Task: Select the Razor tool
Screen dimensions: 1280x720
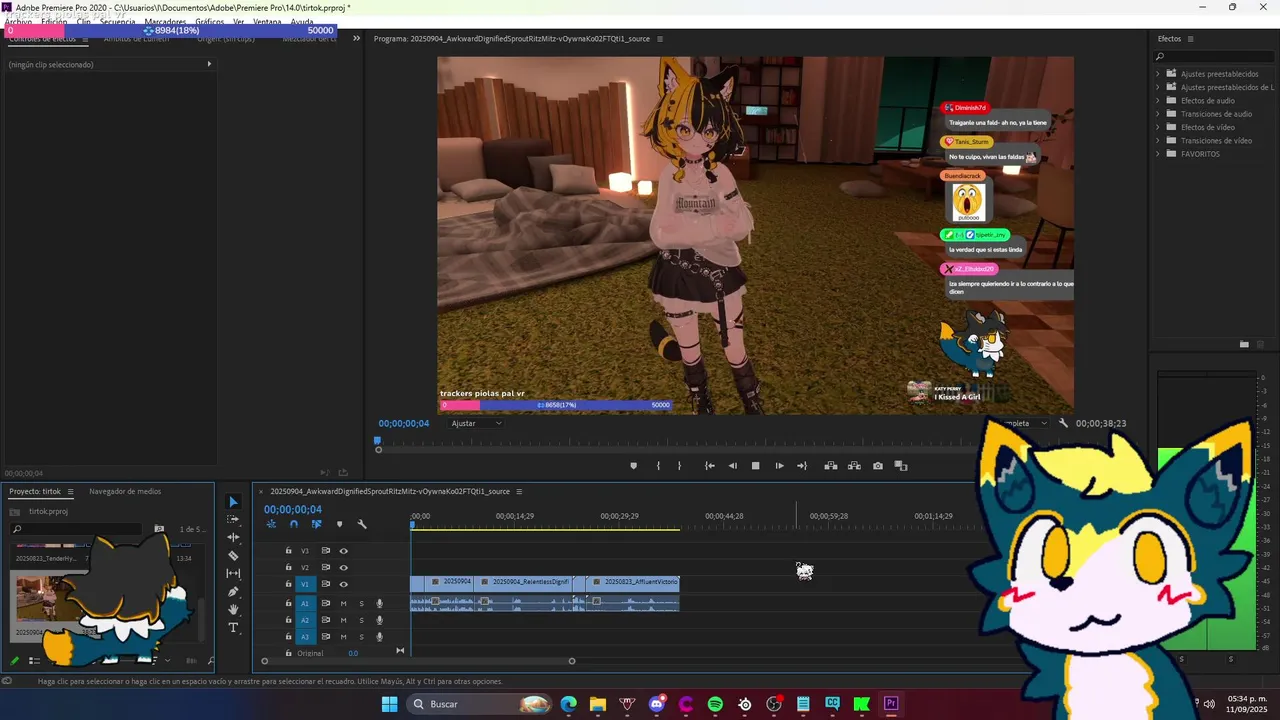Action: 234,555
